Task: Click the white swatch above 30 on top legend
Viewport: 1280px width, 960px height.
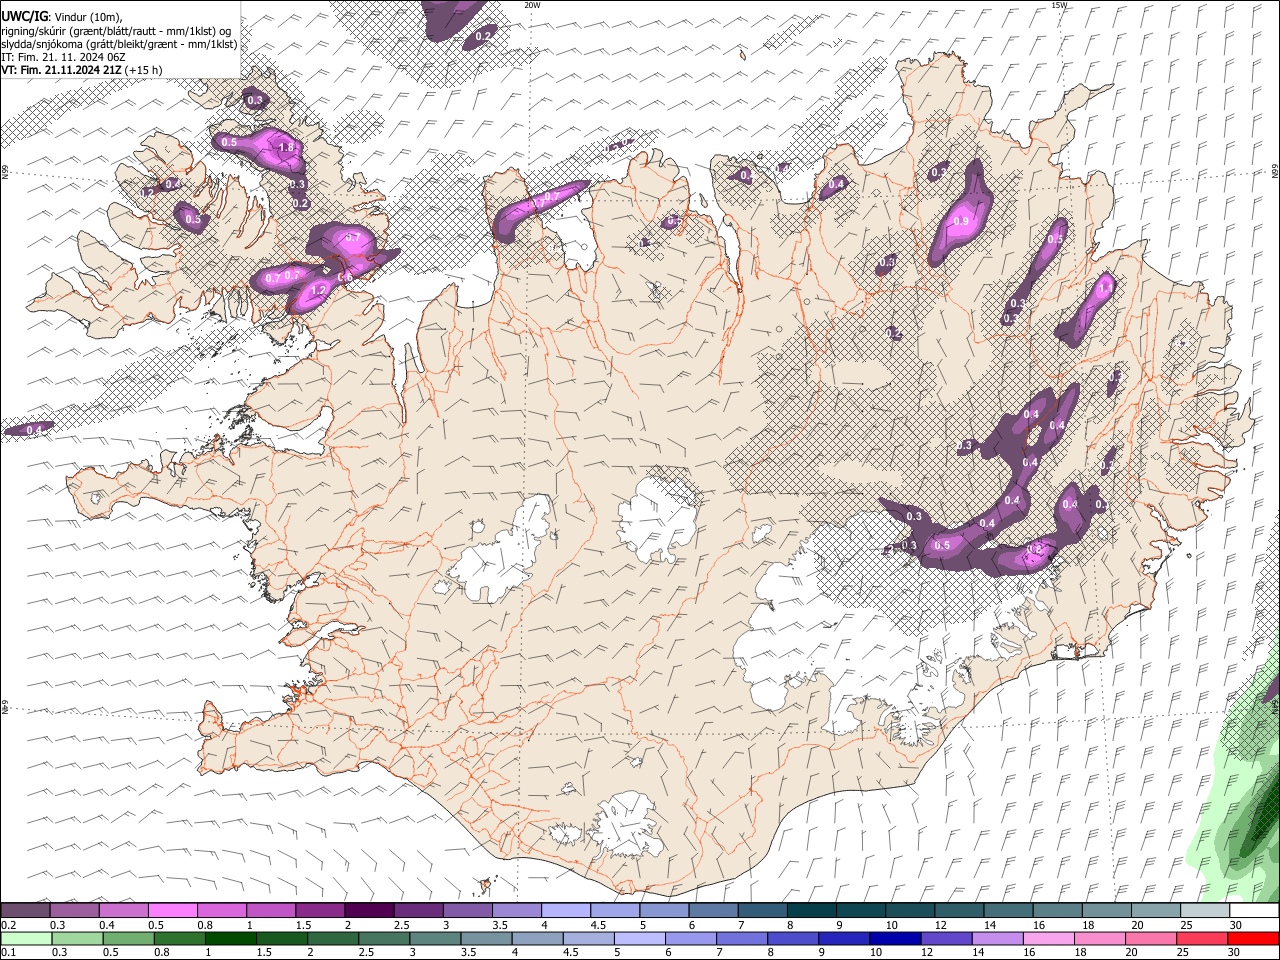Action: click(x=1255, y=911)
